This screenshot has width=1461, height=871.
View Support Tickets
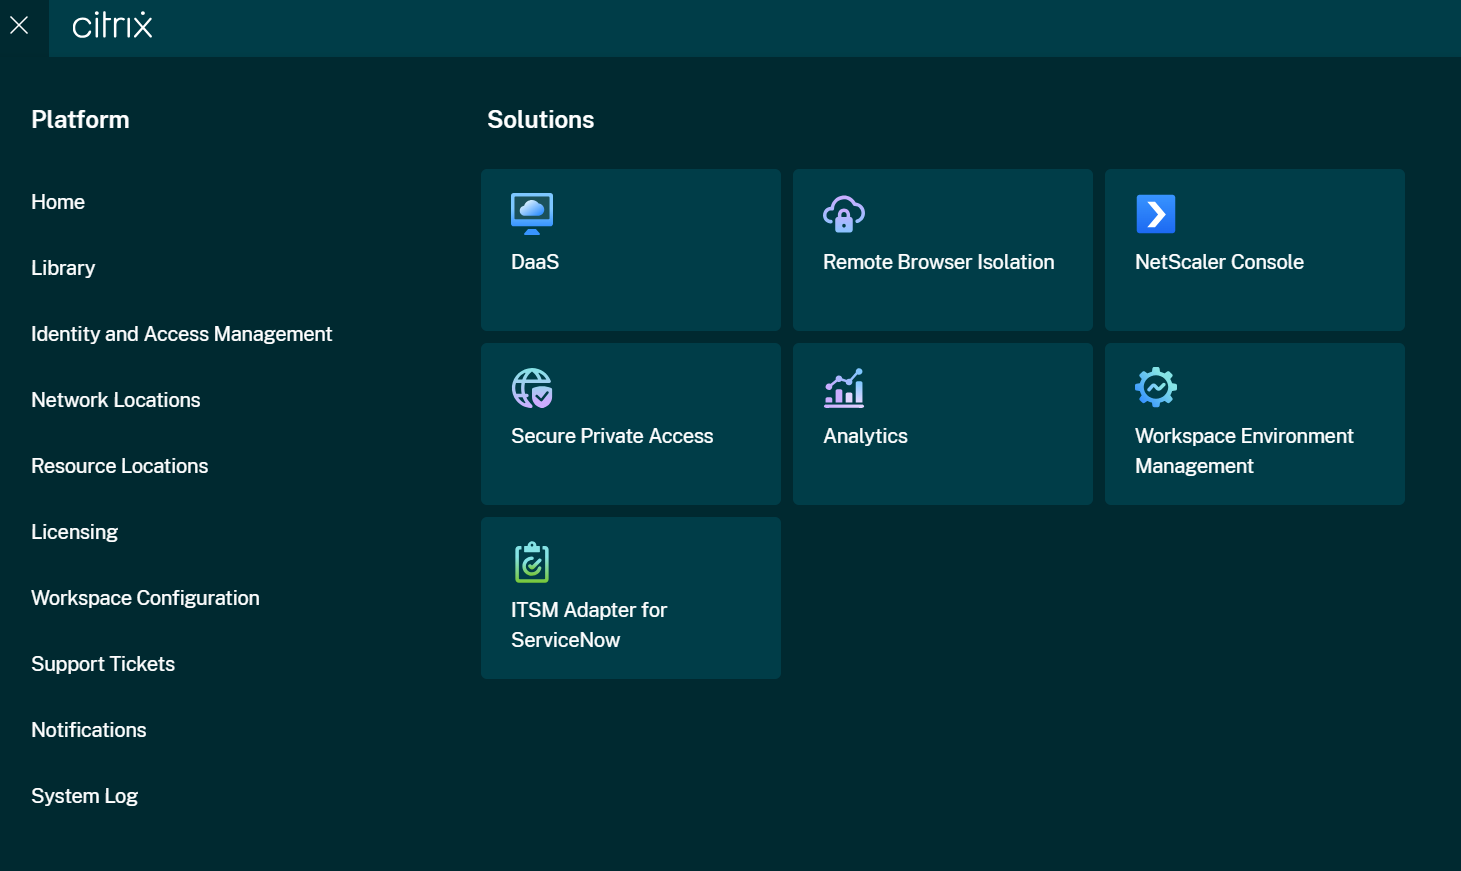pos(103,664)
